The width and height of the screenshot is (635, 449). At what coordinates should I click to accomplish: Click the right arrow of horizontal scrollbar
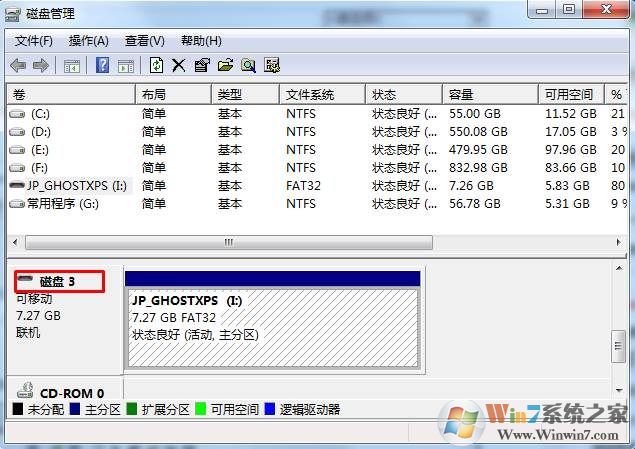coord(618,243)
